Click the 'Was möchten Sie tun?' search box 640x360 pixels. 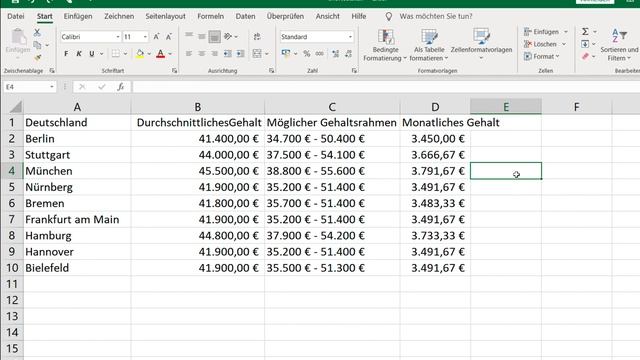436,16
